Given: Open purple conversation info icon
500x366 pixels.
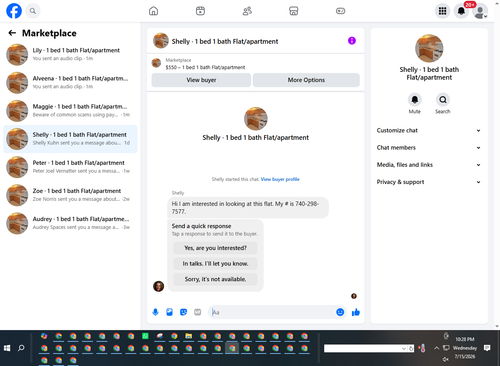Looking at the screenshot, I should pos(352,41).
